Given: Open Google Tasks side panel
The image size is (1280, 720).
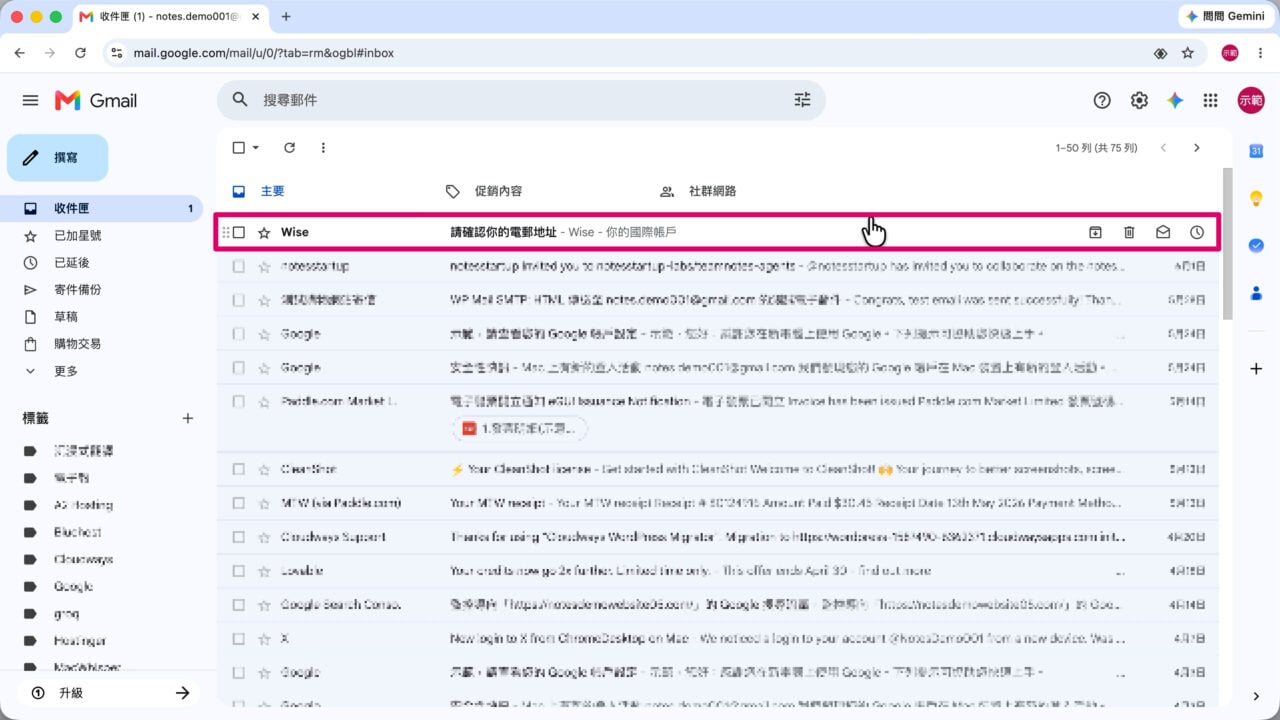Looking at the screenshot, I should pyautogui.click(x=1256, y=245).
